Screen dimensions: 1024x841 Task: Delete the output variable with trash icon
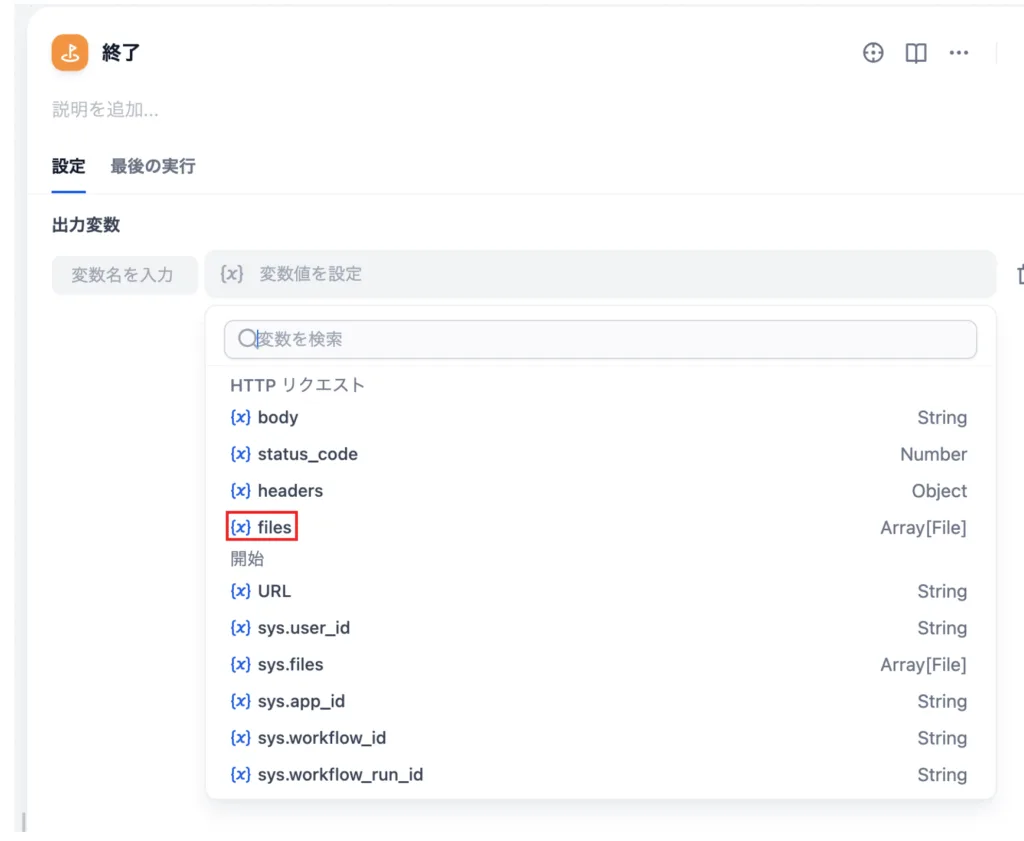tap(1019, 274)
